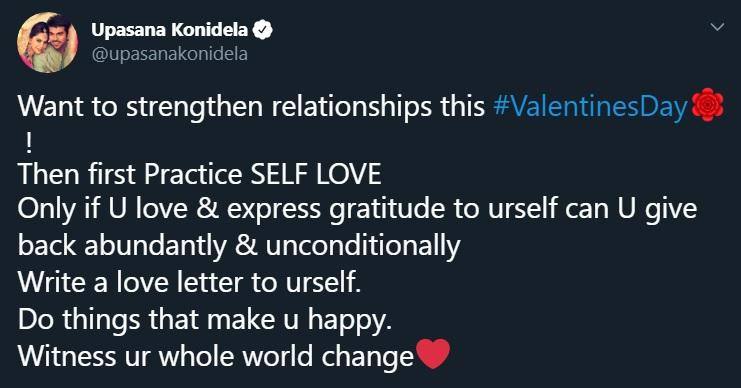
Task: Open the tweet options chevron menu
Action: (717, 27)
